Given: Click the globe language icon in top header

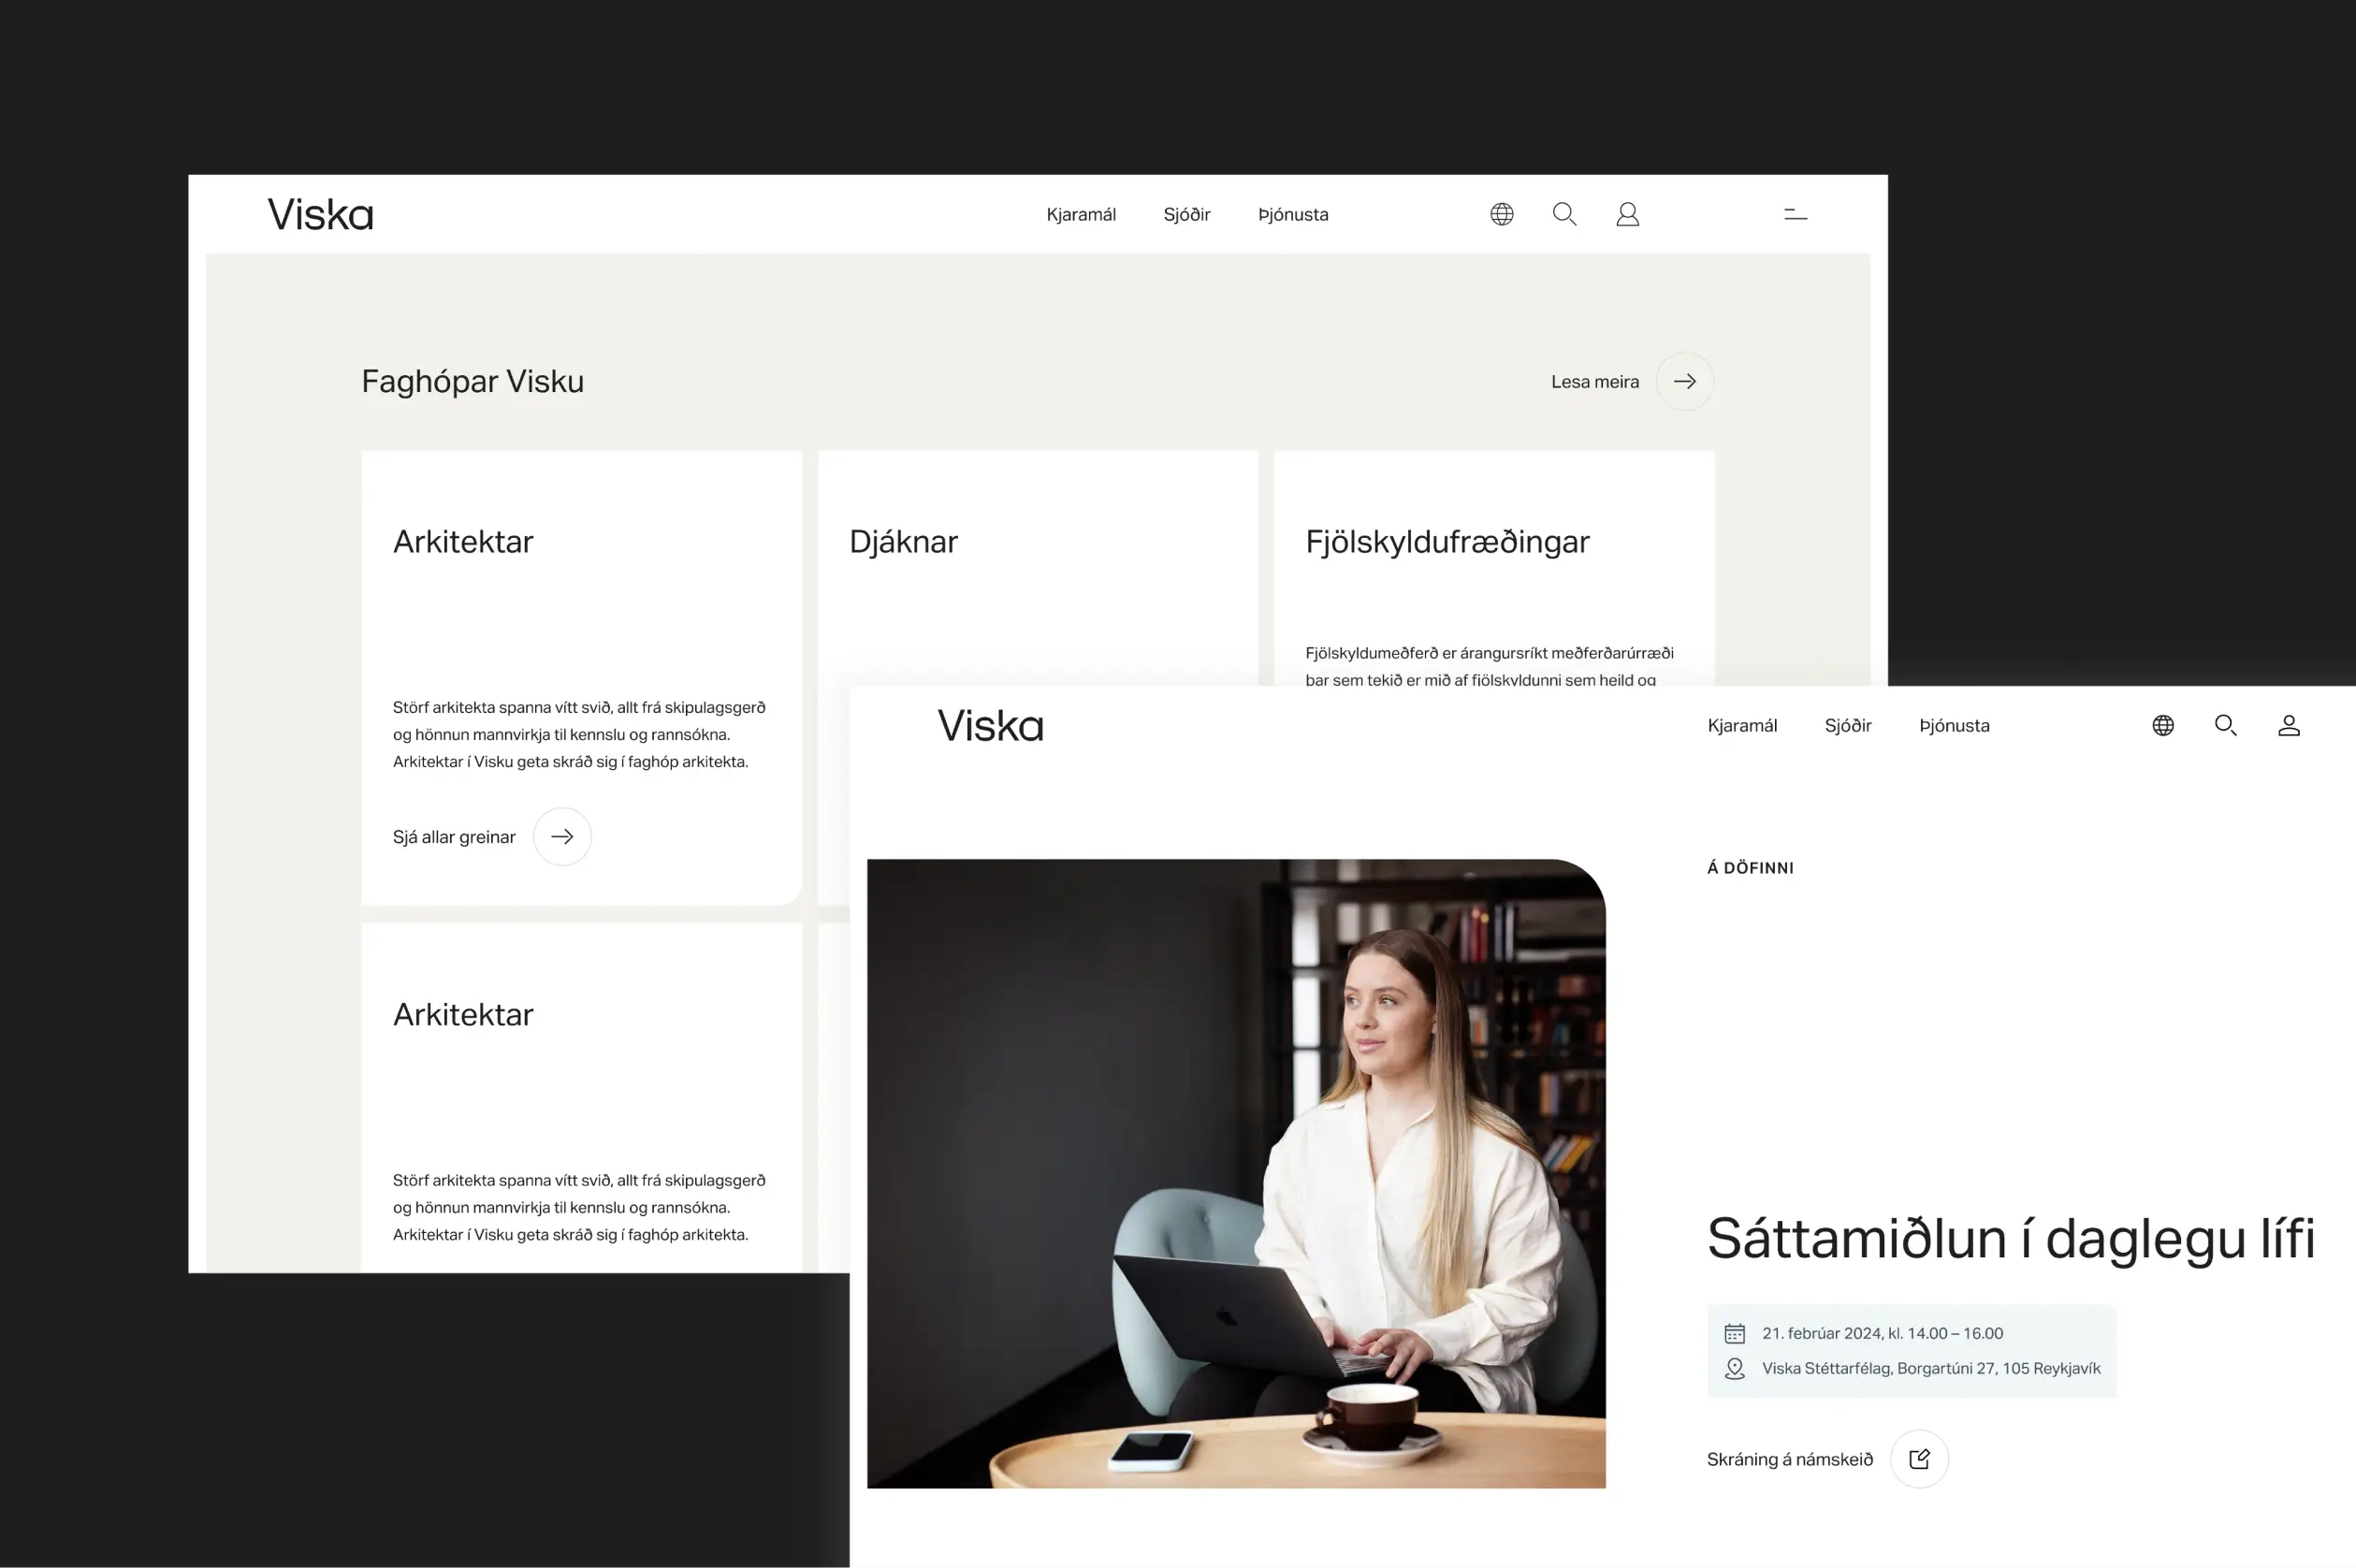Looking at the screenshot, I should pos(1501,214).
